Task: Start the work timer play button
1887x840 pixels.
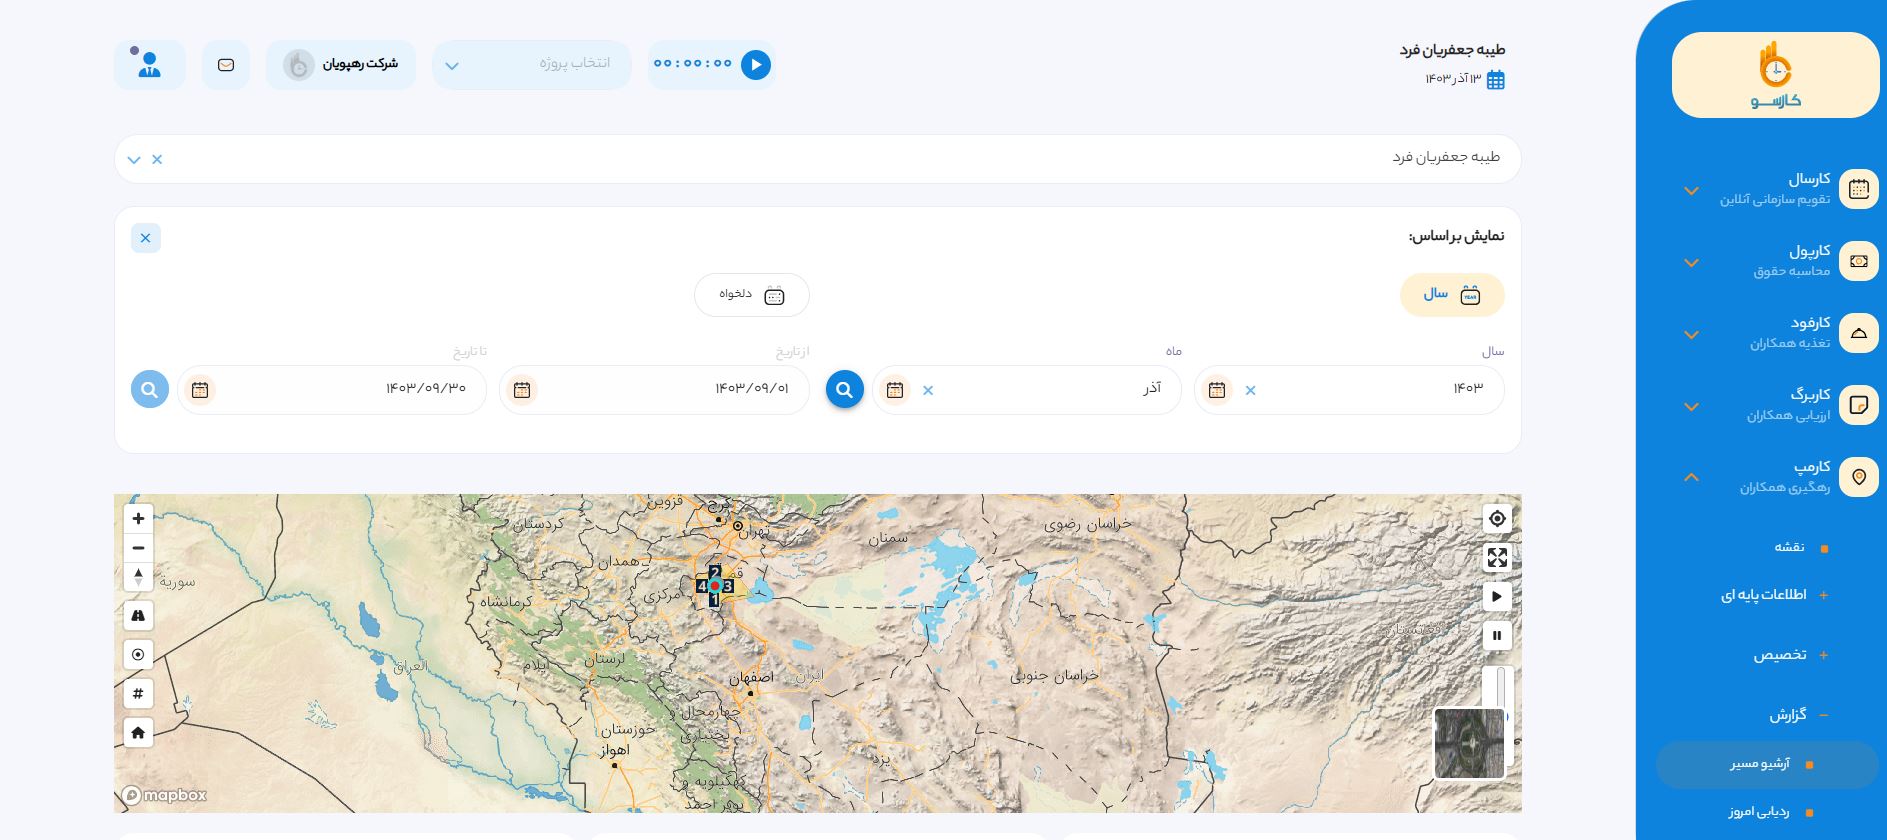Action: click(756, 65)
